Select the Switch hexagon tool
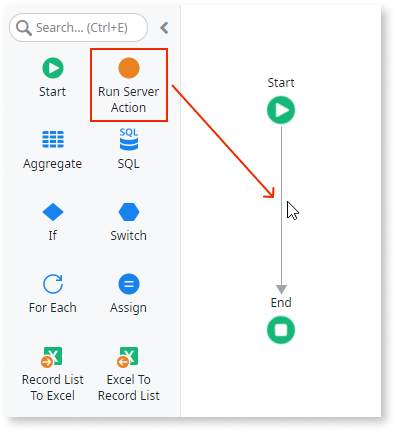 [129, 212]
